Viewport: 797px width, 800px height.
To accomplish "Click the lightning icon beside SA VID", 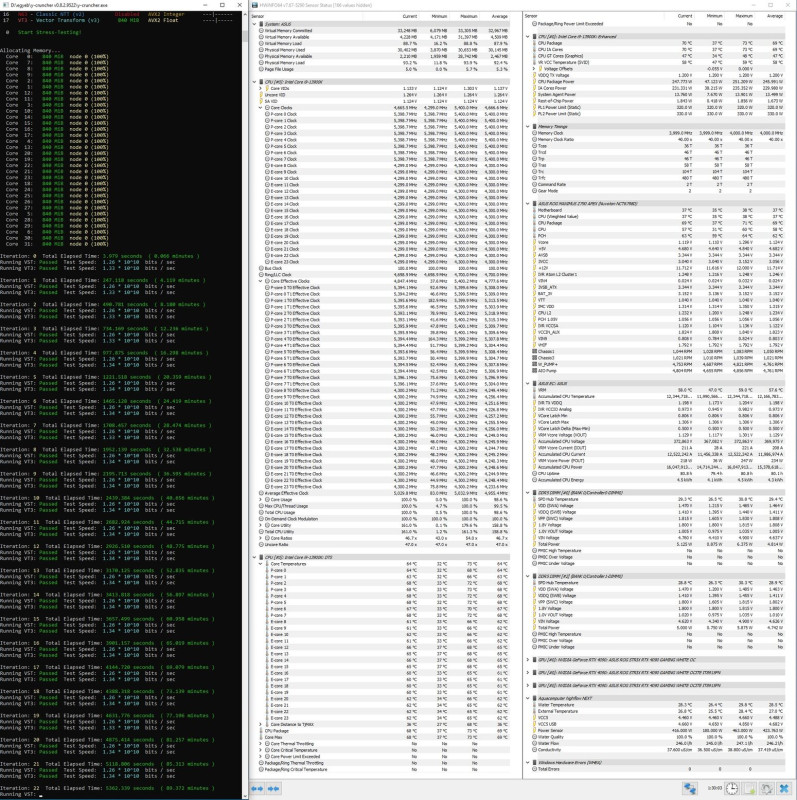I will point(261,101).
